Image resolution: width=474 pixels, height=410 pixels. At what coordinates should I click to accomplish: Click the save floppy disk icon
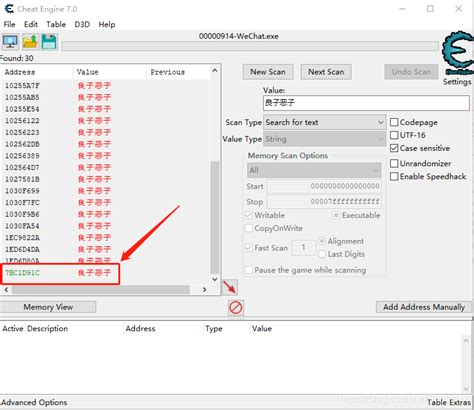49,42
